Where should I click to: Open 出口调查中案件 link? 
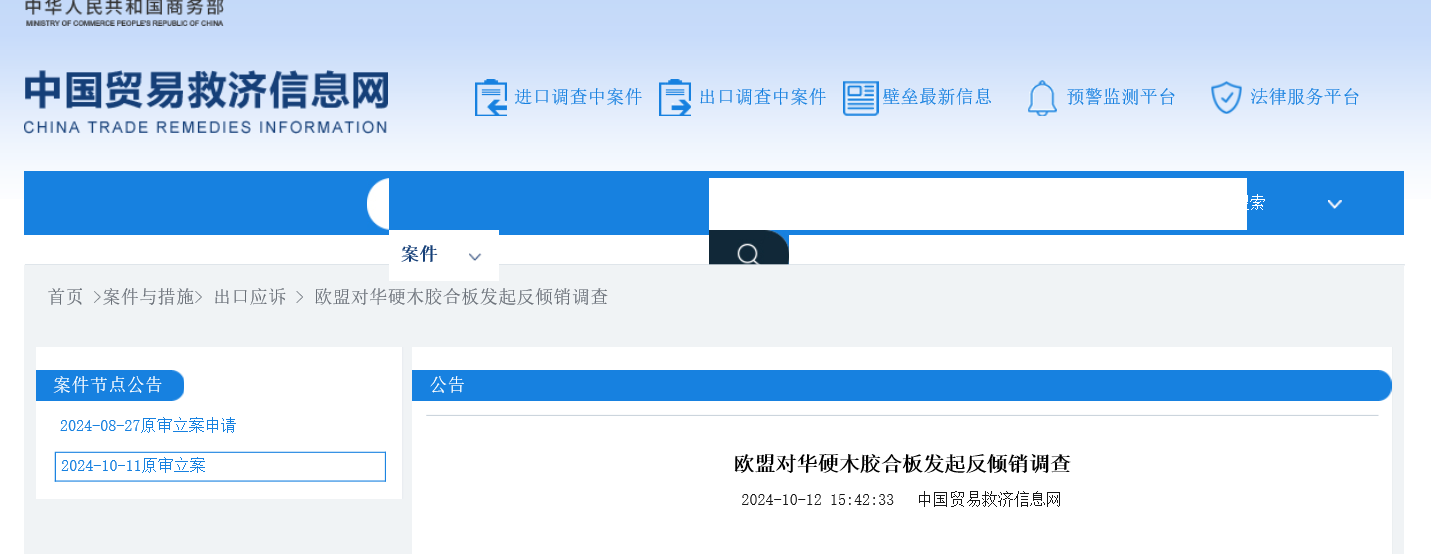coord(762,97)
